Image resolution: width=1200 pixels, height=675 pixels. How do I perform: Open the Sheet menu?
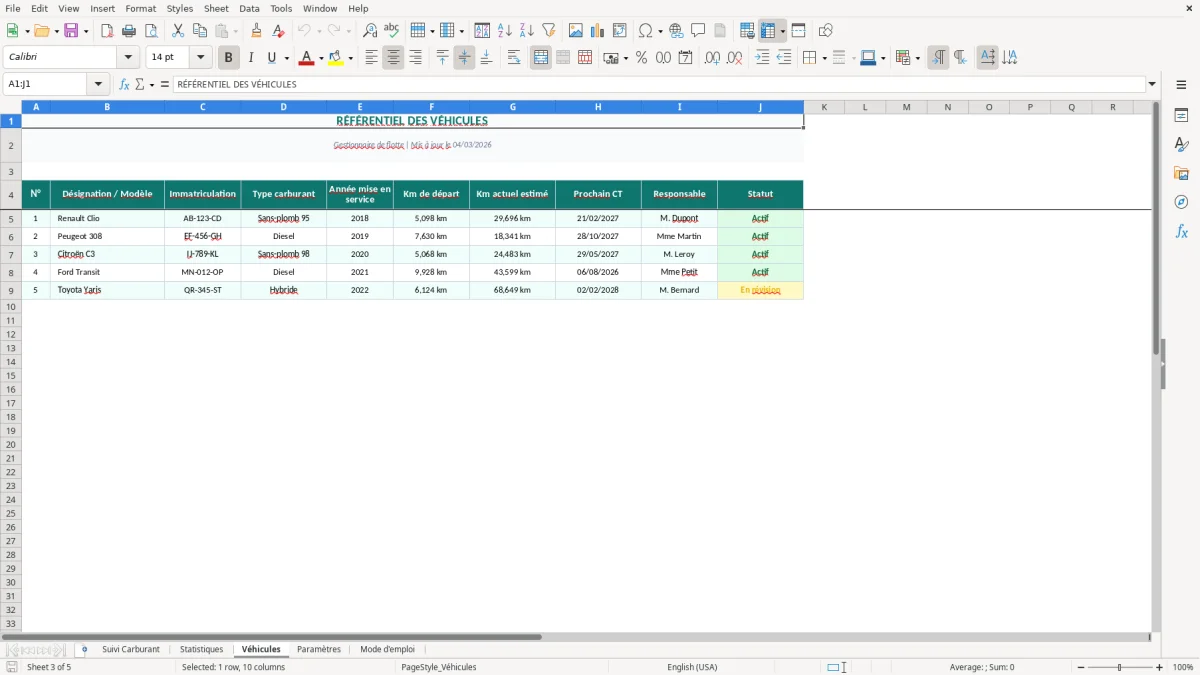[216, 8]
